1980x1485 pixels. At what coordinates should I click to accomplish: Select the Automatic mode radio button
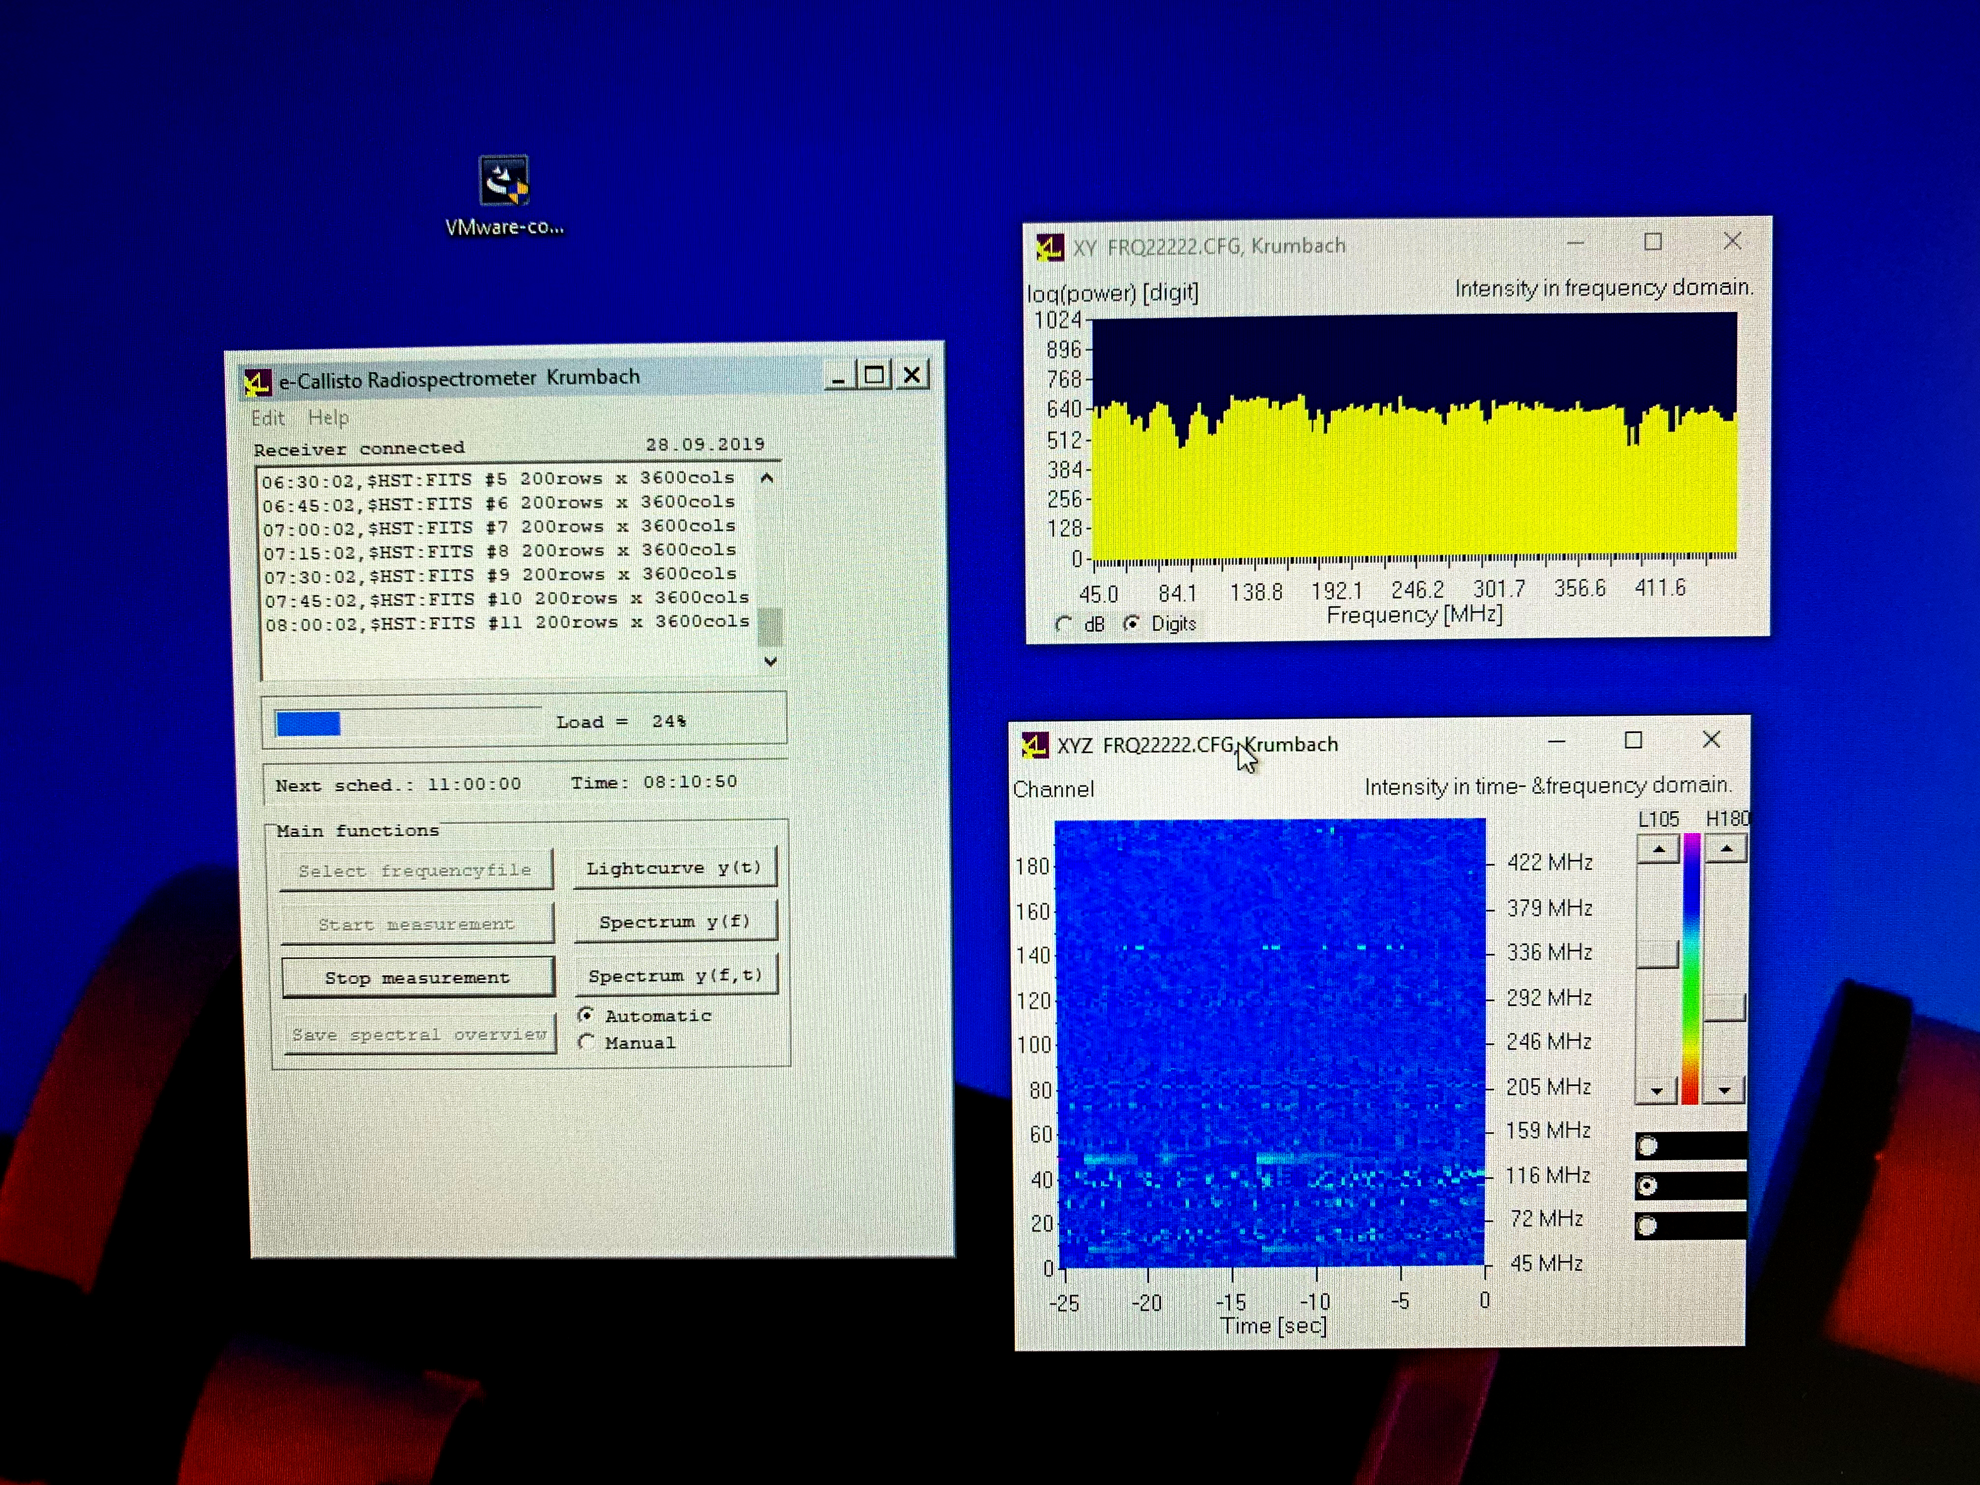pos(587,1015)
